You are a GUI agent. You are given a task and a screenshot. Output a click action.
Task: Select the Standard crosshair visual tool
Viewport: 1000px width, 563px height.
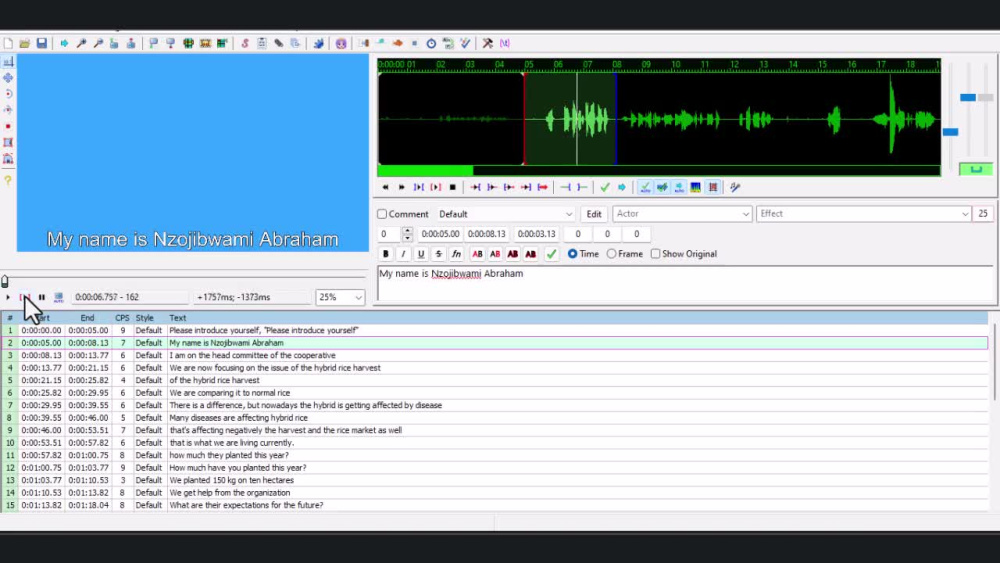(8, 62)
